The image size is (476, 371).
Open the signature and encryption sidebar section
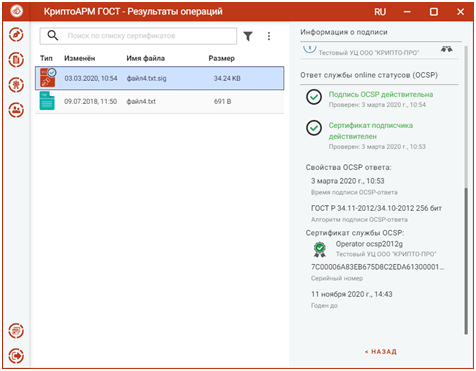tap(16, 35)
